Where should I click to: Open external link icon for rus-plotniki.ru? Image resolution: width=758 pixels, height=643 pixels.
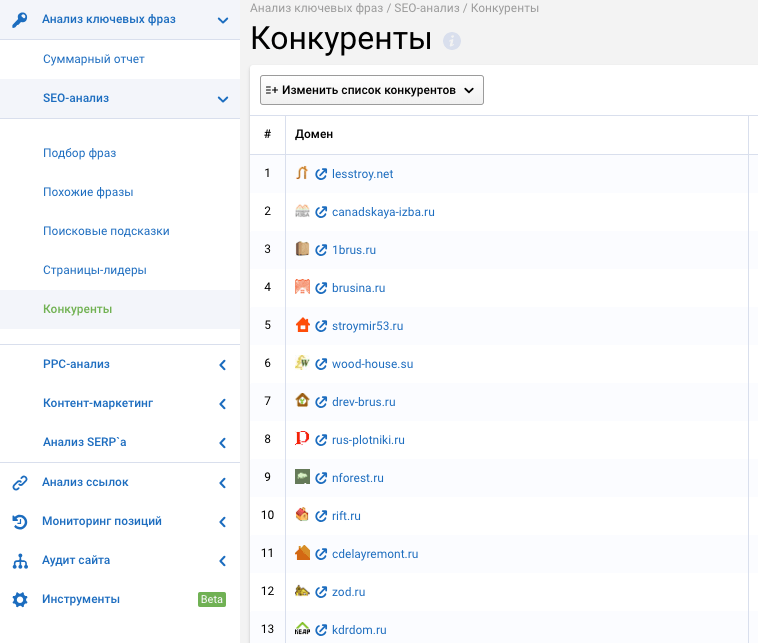(321, 440)
